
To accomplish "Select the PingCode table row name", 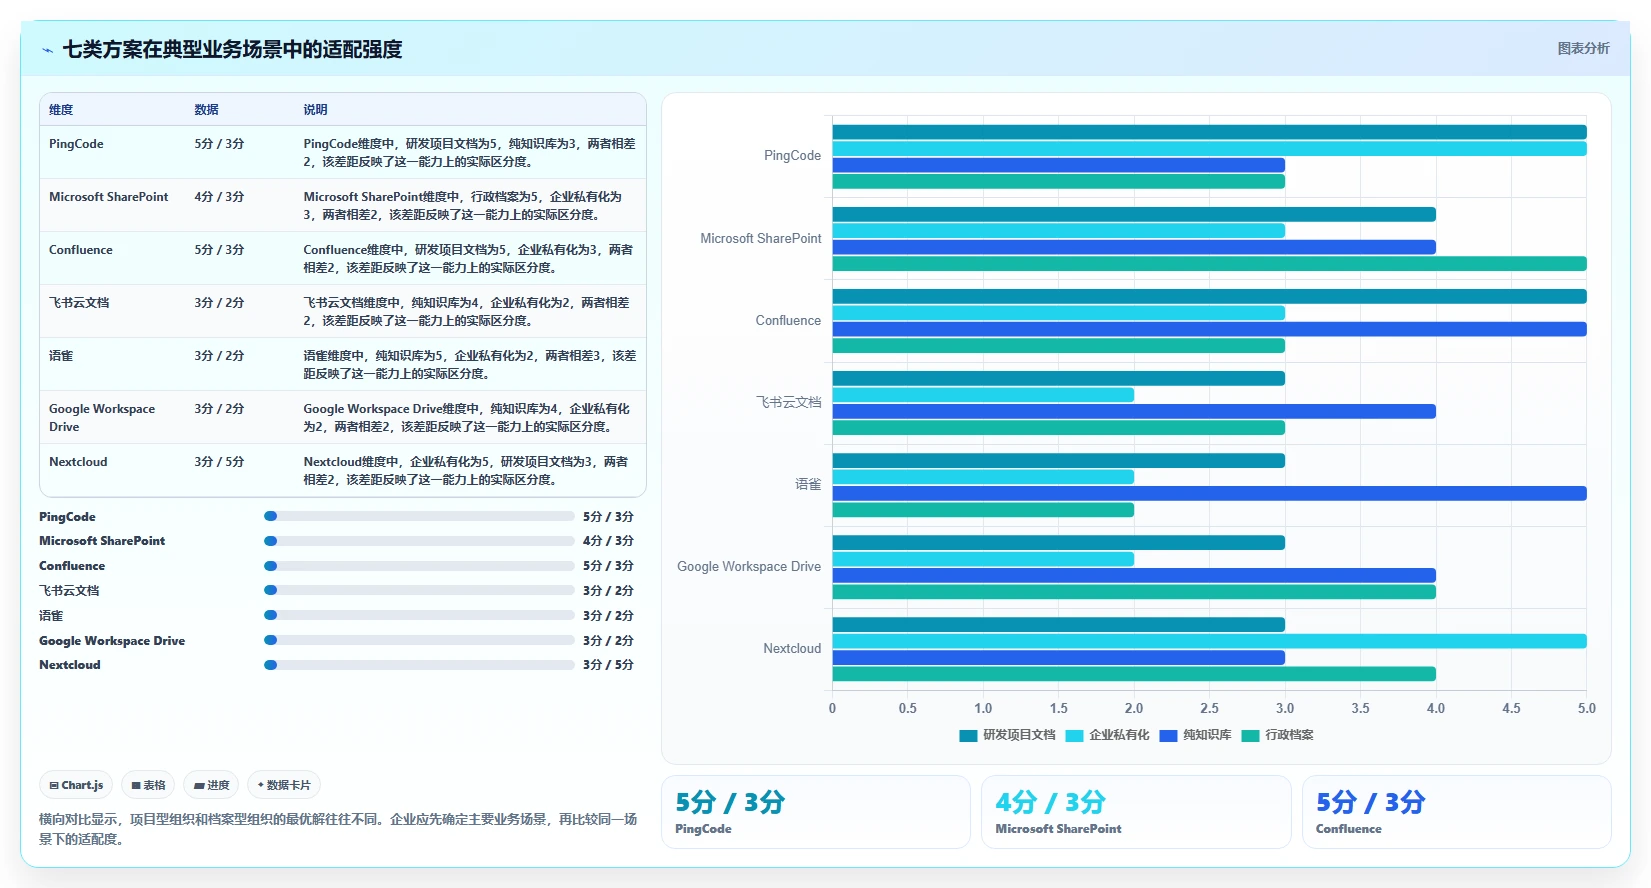I will click(x=76, y=144).
